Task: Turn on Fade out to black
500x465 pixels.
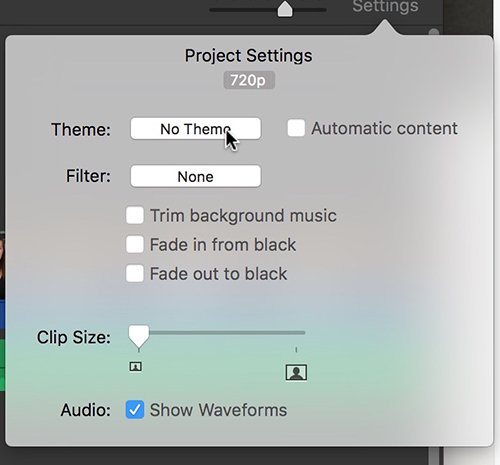Action: click(x=135, y=273)
